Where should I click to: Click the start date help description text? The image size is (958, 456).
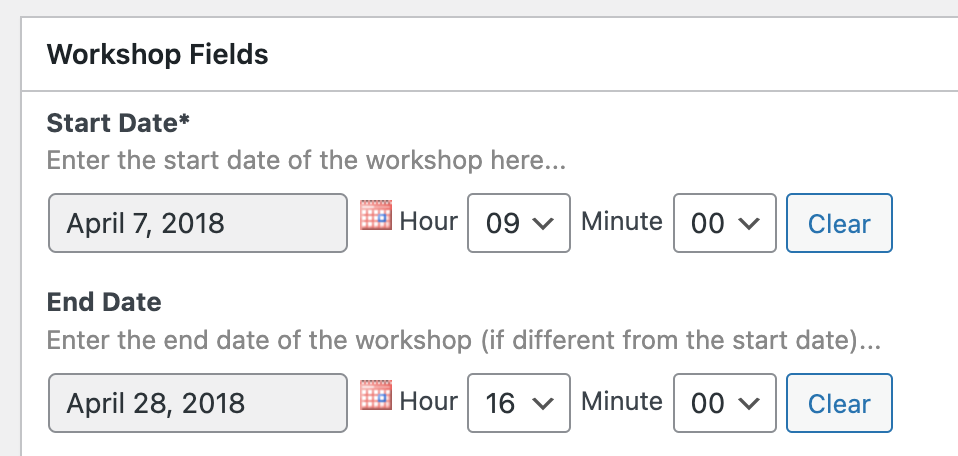pos(306,161)
